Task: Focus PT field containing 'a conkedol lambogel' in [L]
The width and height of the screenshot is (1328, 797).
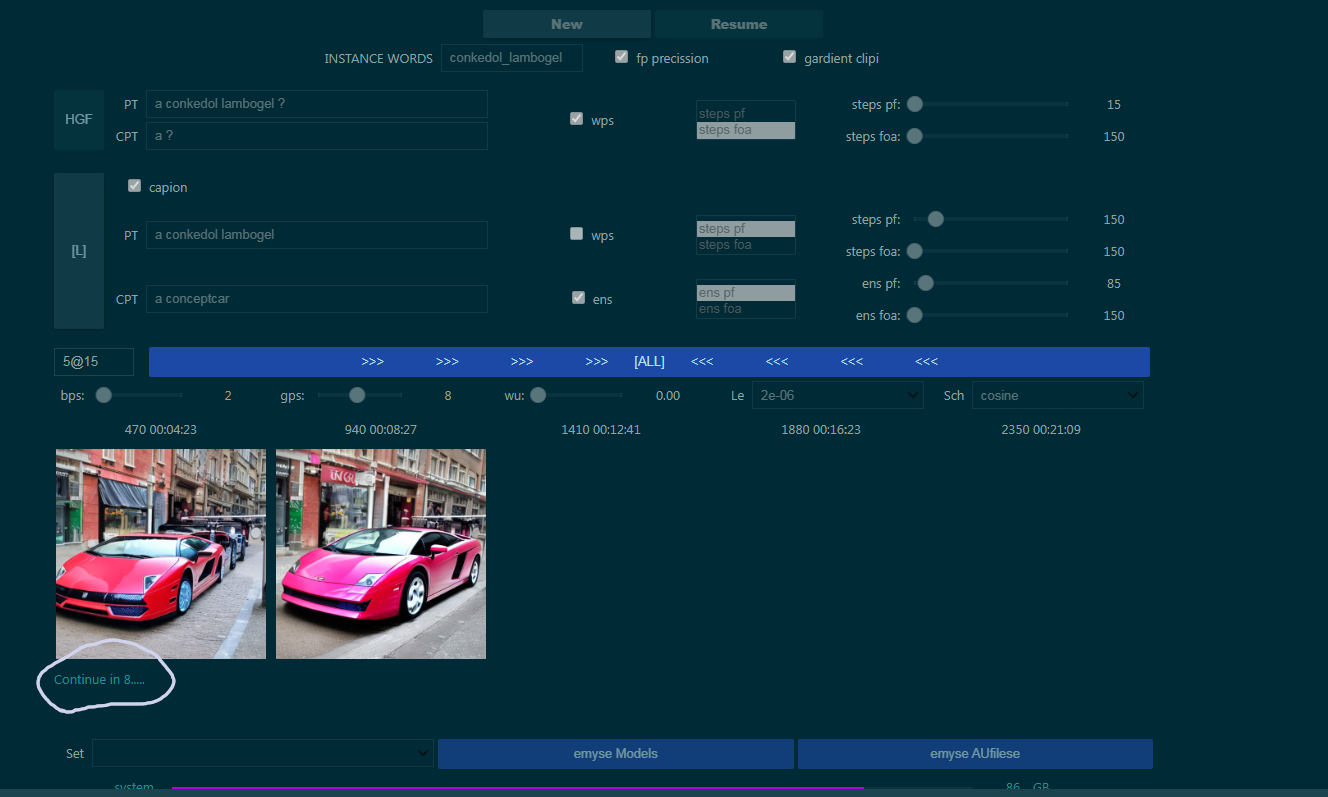Action: coord(317,235)
